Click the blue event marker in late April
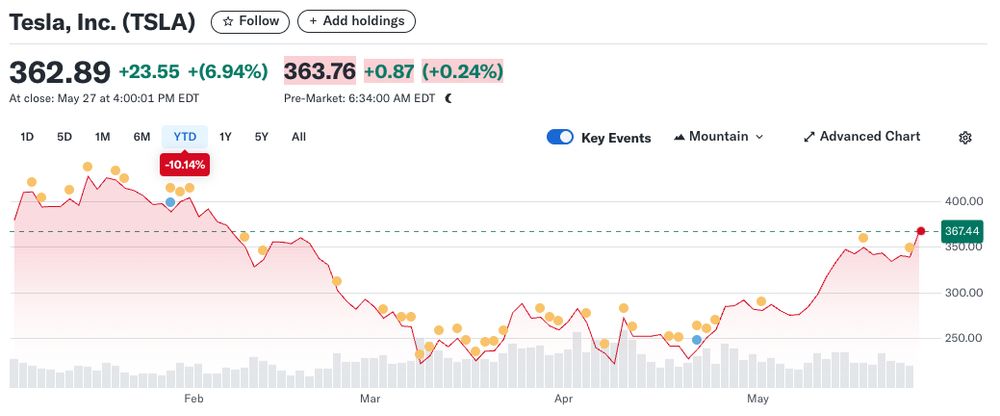This screenshot has width=1000, height=416. pos(696,339)
